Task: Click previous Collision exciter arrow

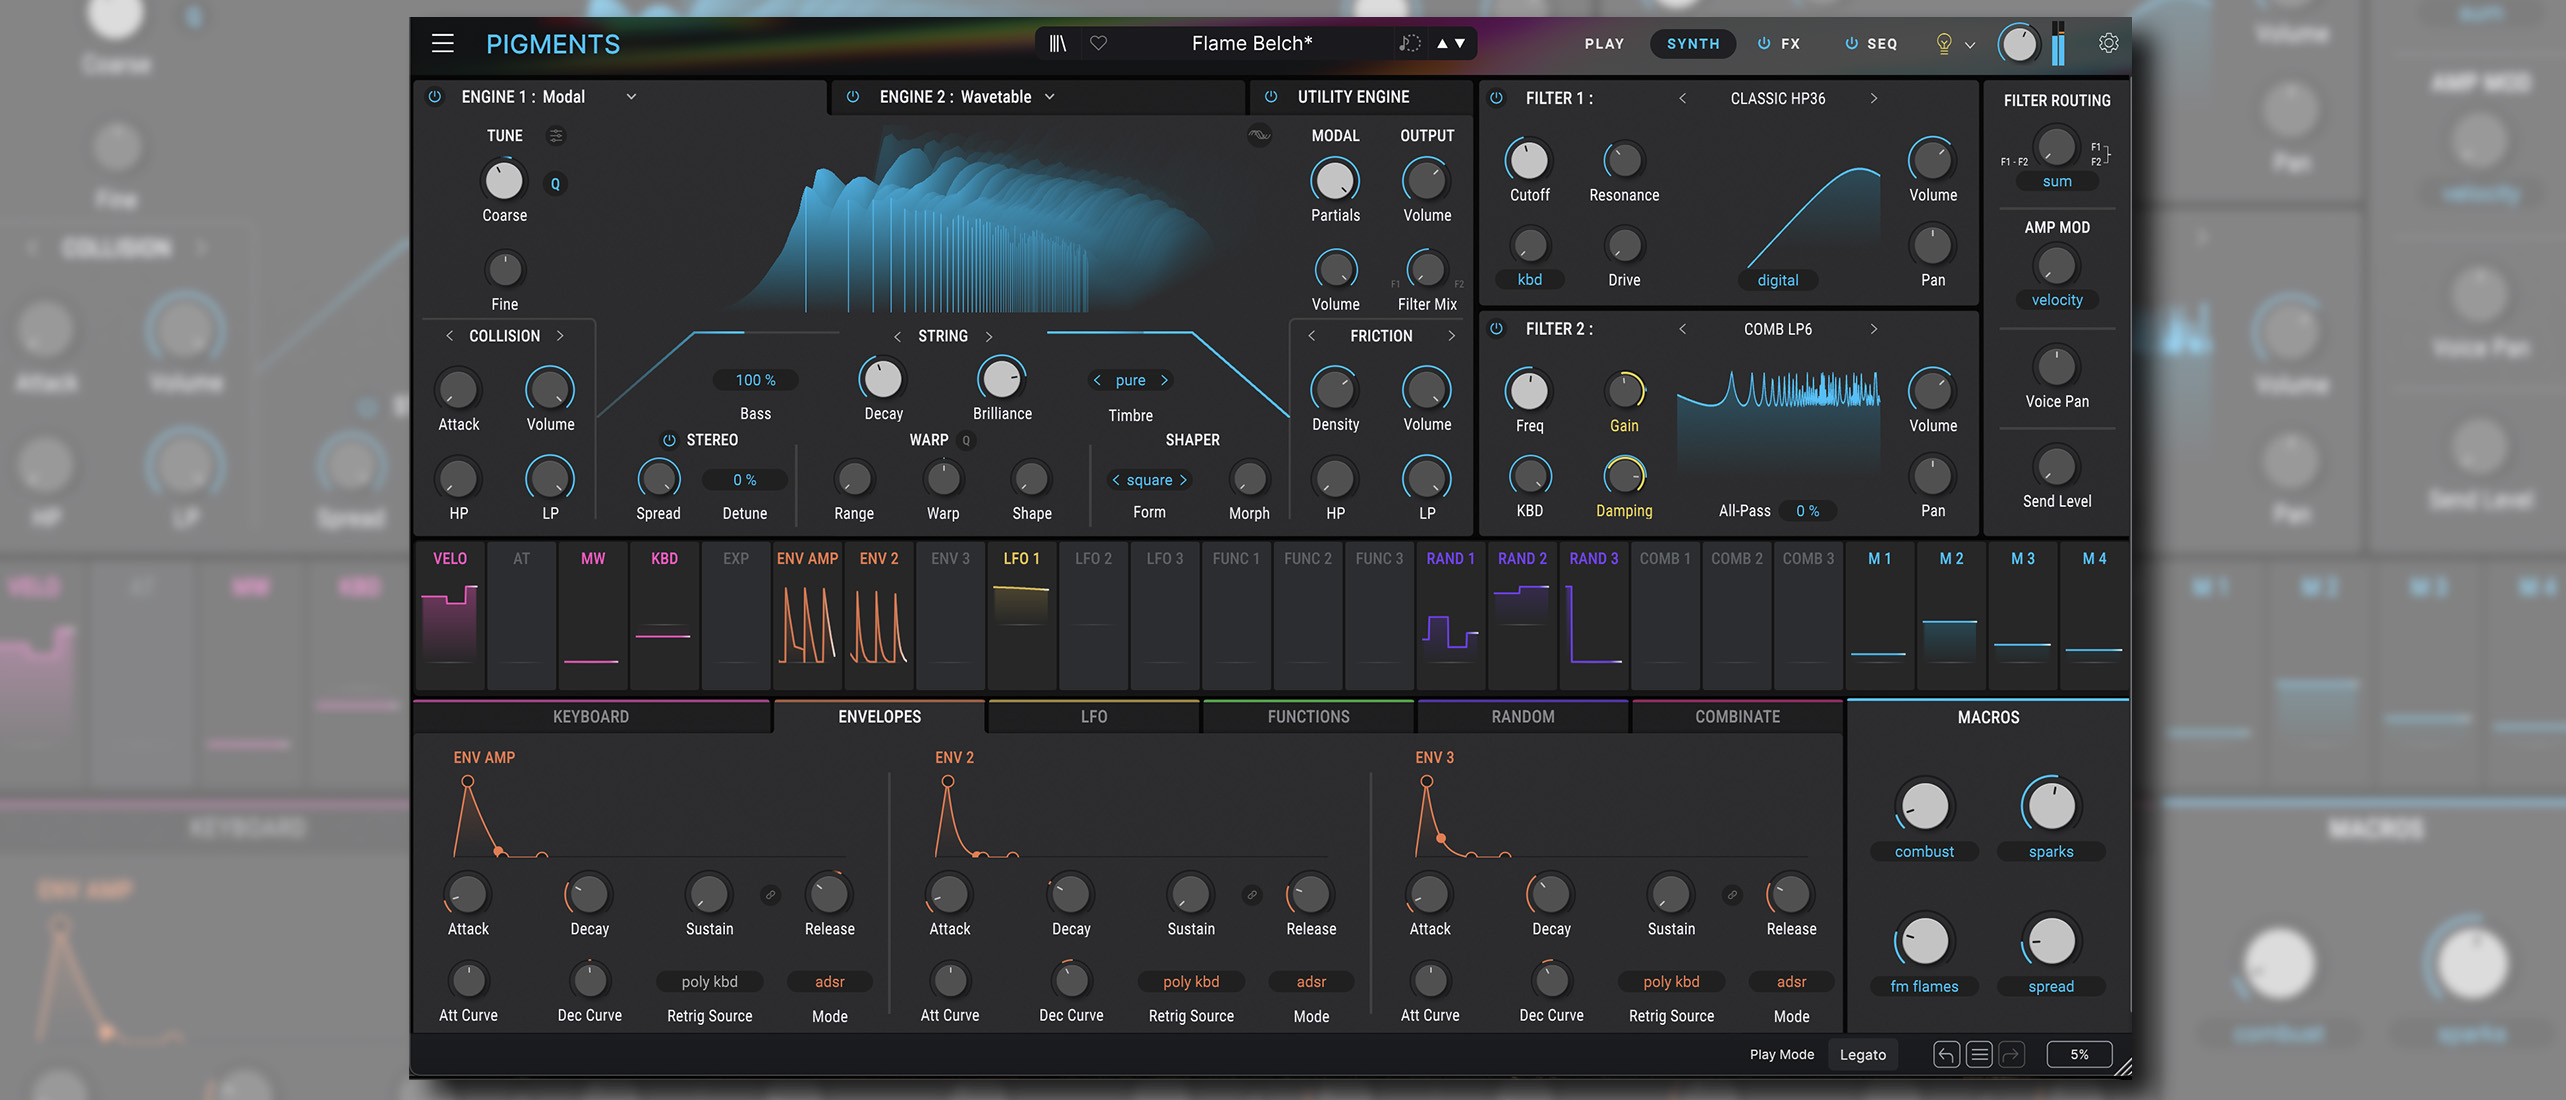Action: click(x=449, y=336)
